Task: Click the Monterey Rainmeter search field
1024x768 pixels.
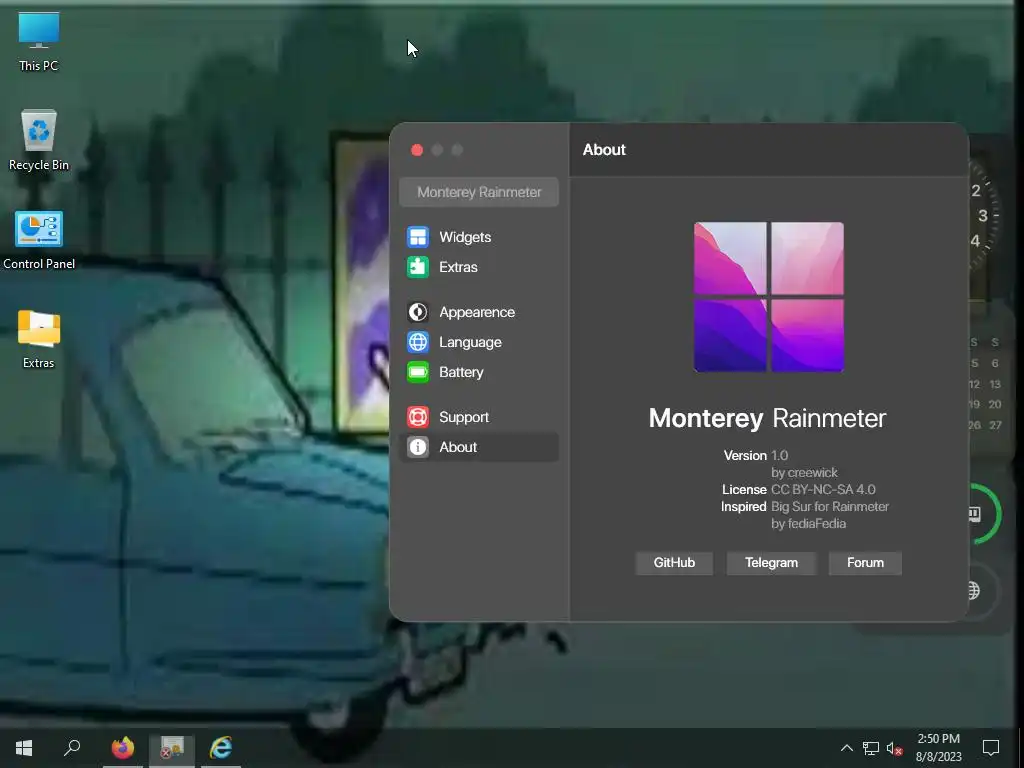Action: point(479,192)
